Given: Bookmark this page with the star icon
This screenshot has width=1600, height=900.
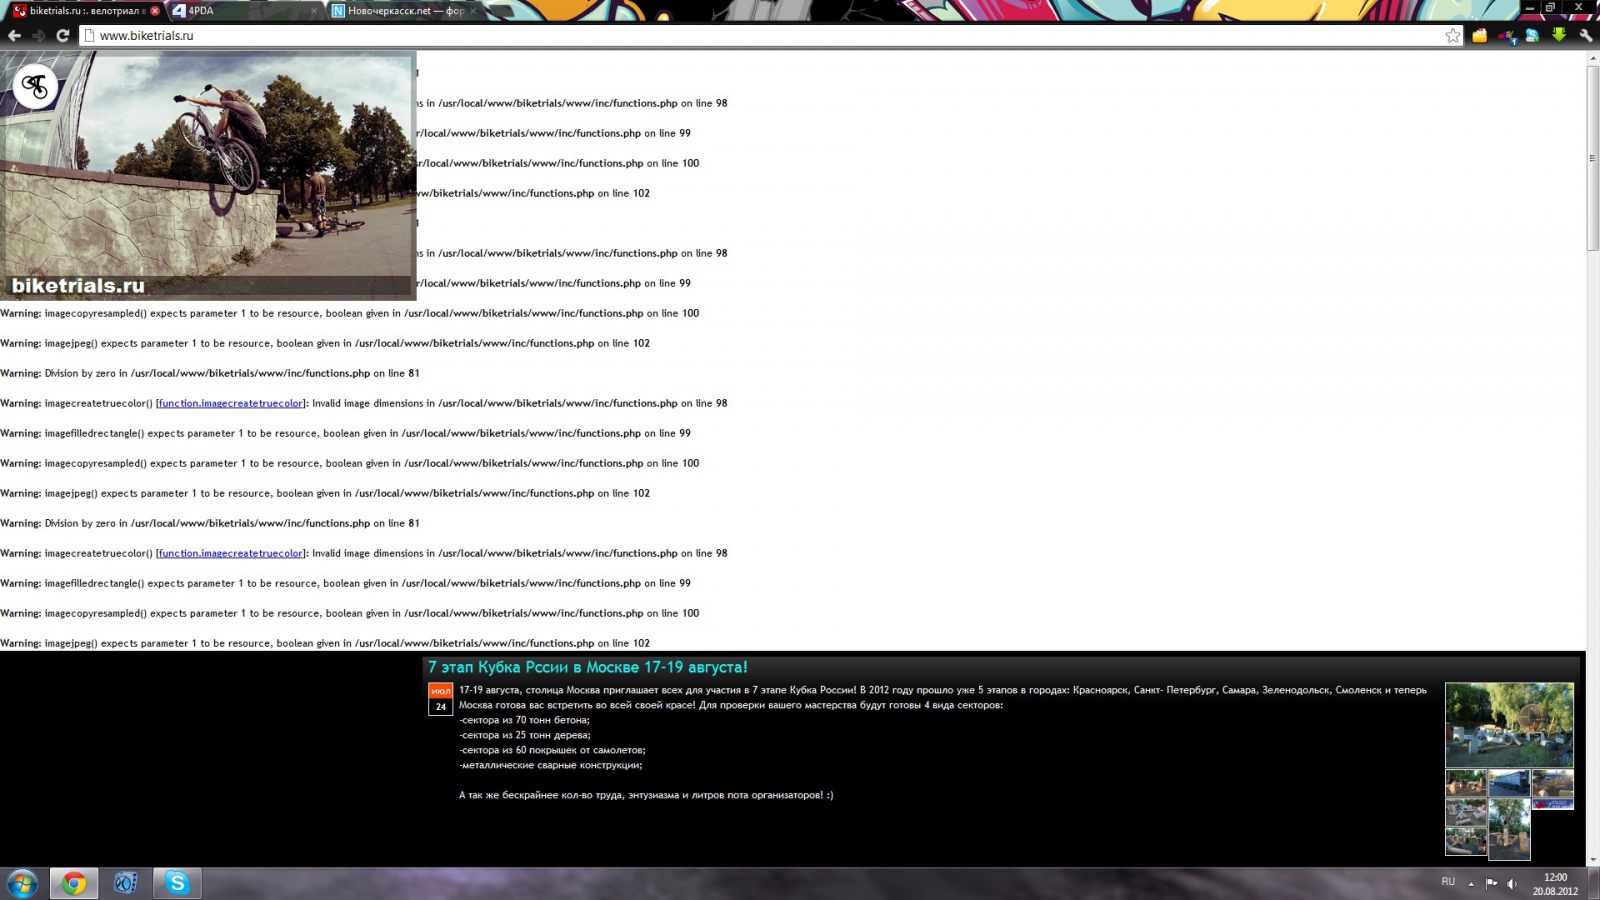Looking at the screenshot, I should click(x=1452, y=35).
